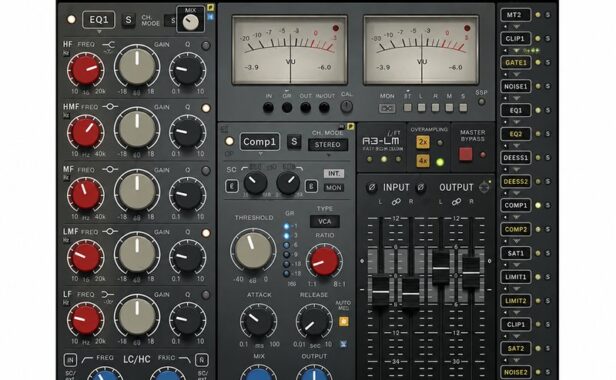Toggle the SSP LED indicator
616x380 pixels.
point(481,102)
